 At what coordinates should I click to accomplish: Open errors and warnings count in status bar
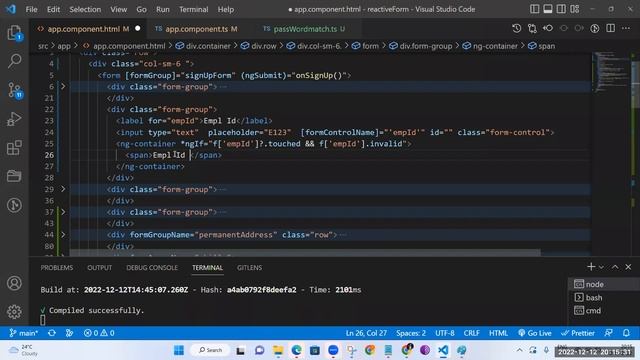pyautogui.click(x=99, y=333)
